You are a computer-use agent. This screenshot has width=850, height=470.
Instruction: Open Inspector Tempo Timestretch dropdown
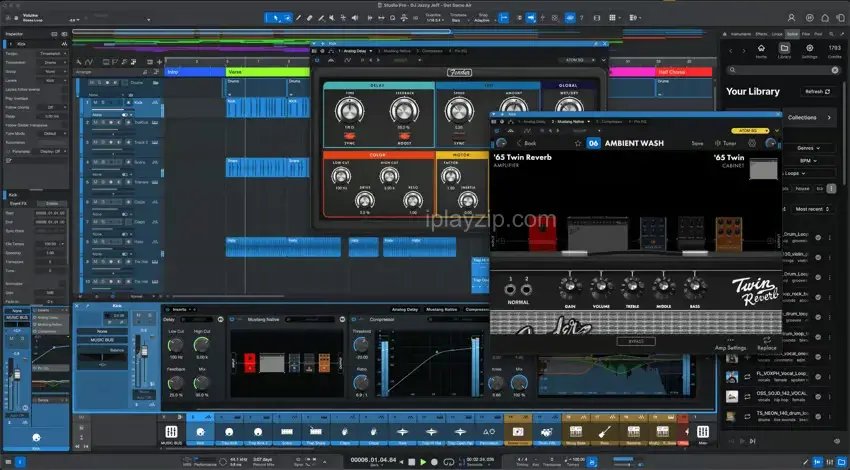click(53, 54)
